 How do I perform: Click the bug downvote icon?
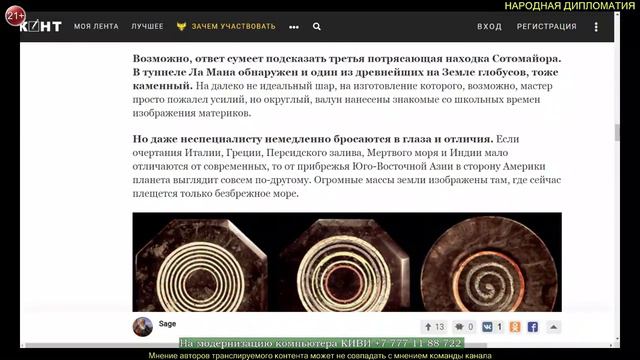pos(459,327)
